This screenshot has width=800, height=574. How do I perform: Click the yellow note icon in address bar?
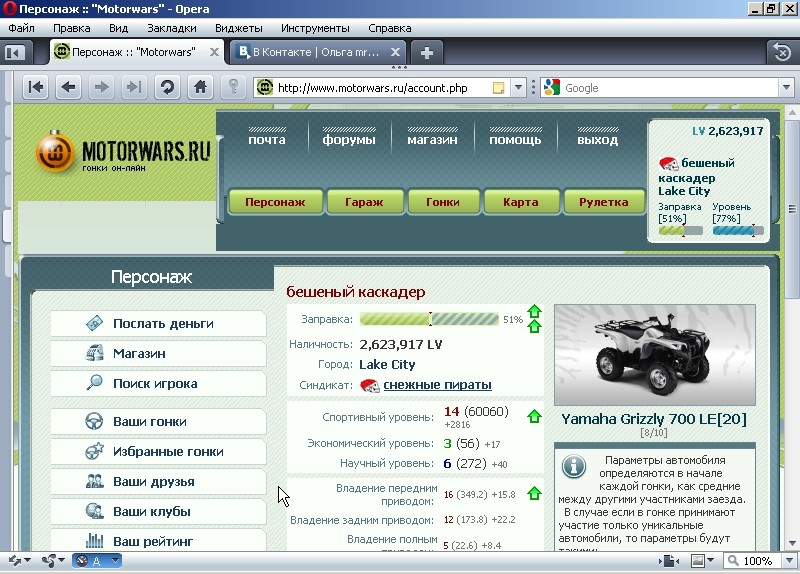click(498, 88)
